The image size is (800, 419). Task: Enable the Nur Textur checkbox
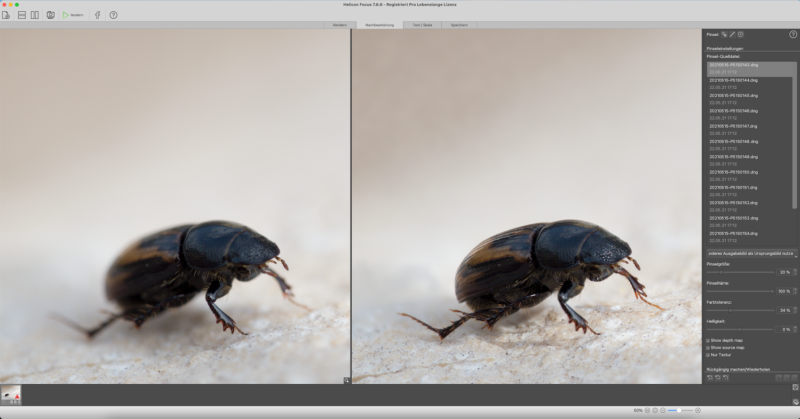pyautogui.click(x=708, y=355)
